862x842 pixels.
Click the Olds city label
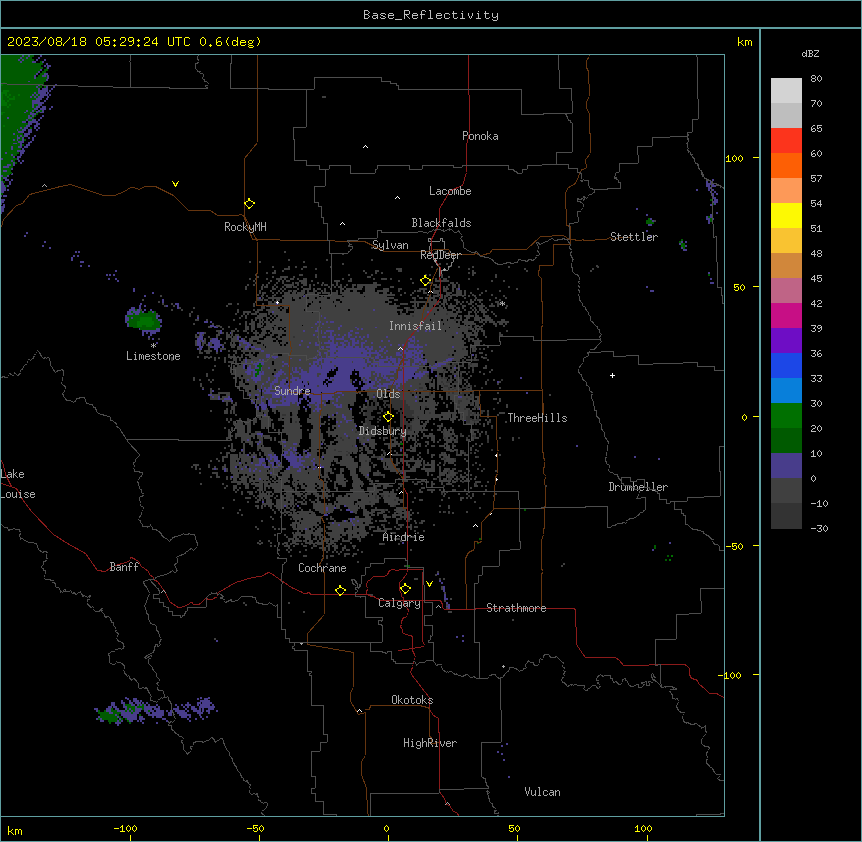click(x=388, y=394)
